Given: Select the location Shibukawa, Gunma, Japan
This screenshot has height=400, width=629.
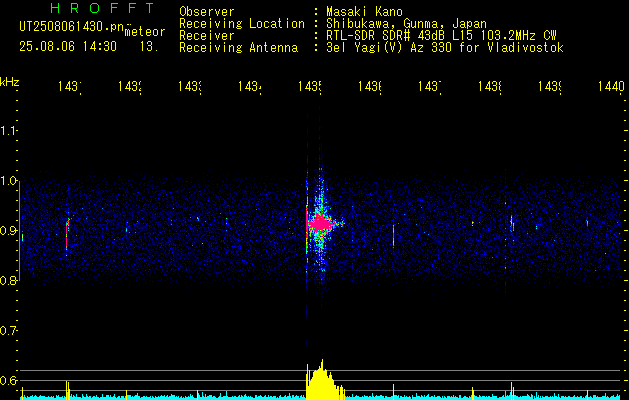Looking at the screenshot, I should 406,24.
